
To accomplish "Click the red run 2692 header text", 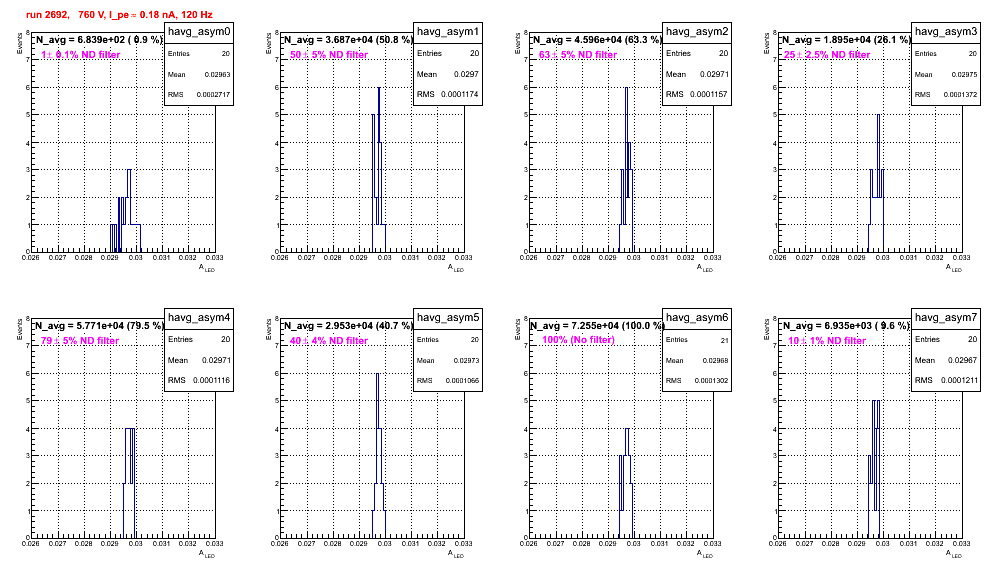I will [x=119, y=14].
